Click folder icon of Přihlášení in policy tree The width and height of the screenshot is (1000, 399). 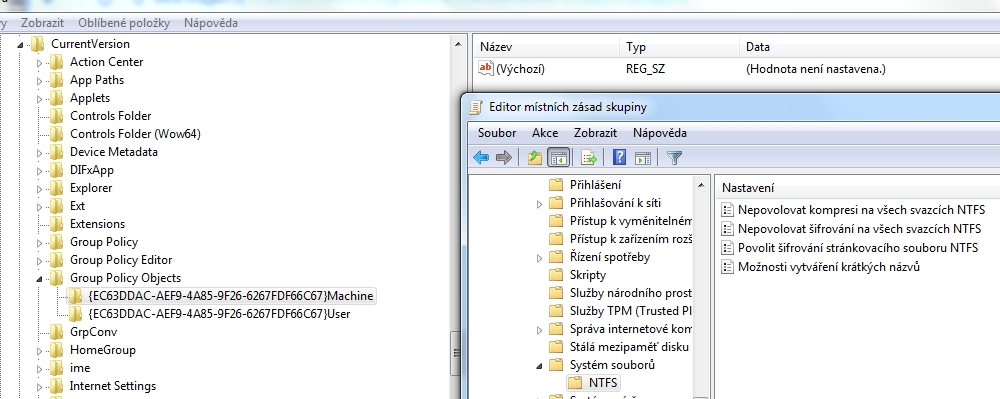tap(556, 185)
